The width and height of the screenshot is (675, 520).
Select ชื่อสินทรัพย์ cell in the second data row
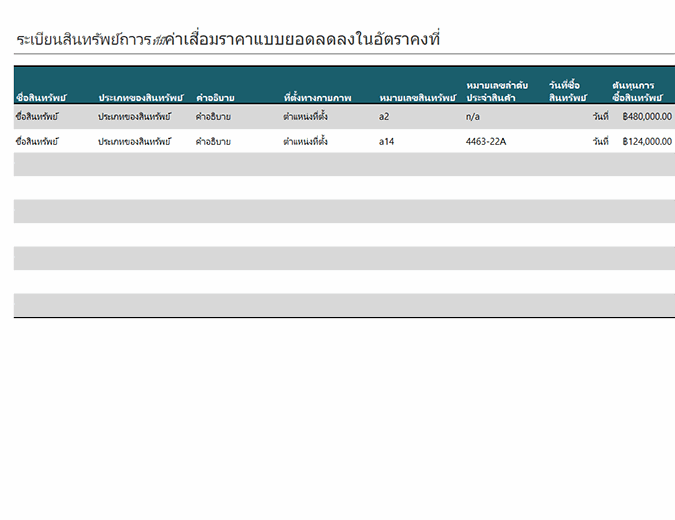click(37, 142)
